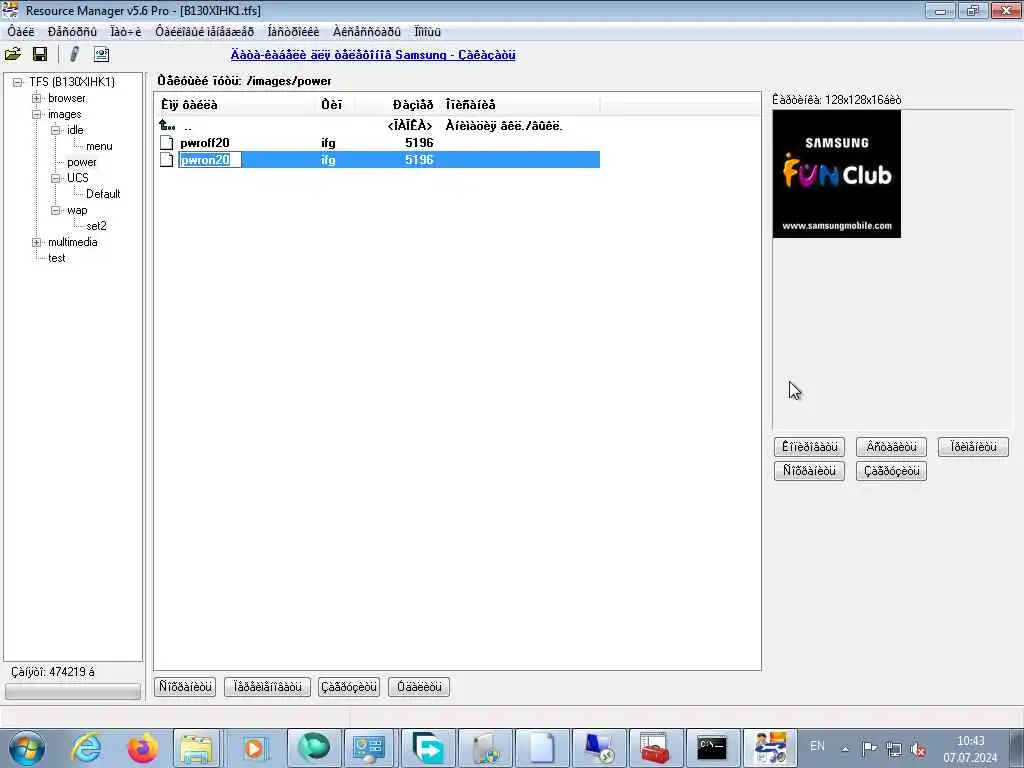1024x768 pixels.
Task: Click the floppy disk save icon
Action: point(40,54)
